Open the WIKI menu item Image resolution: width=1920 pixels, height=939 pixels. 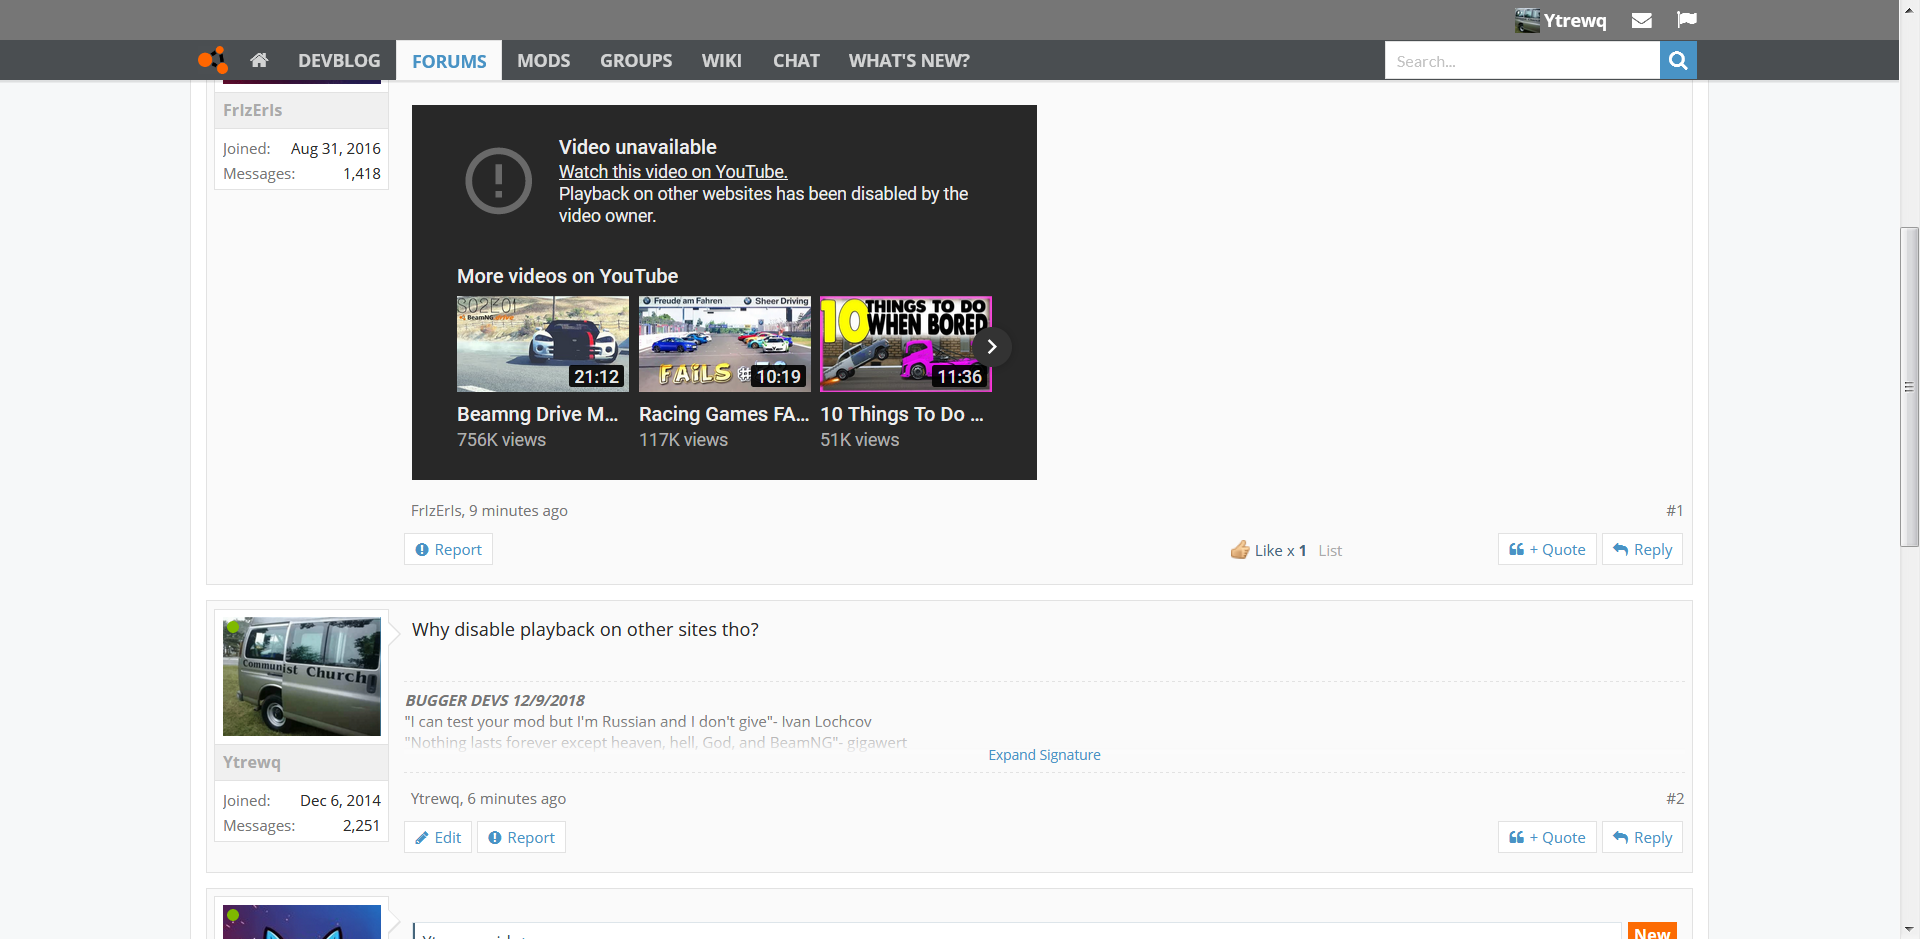pyautogui.click(x=721, y=60)
